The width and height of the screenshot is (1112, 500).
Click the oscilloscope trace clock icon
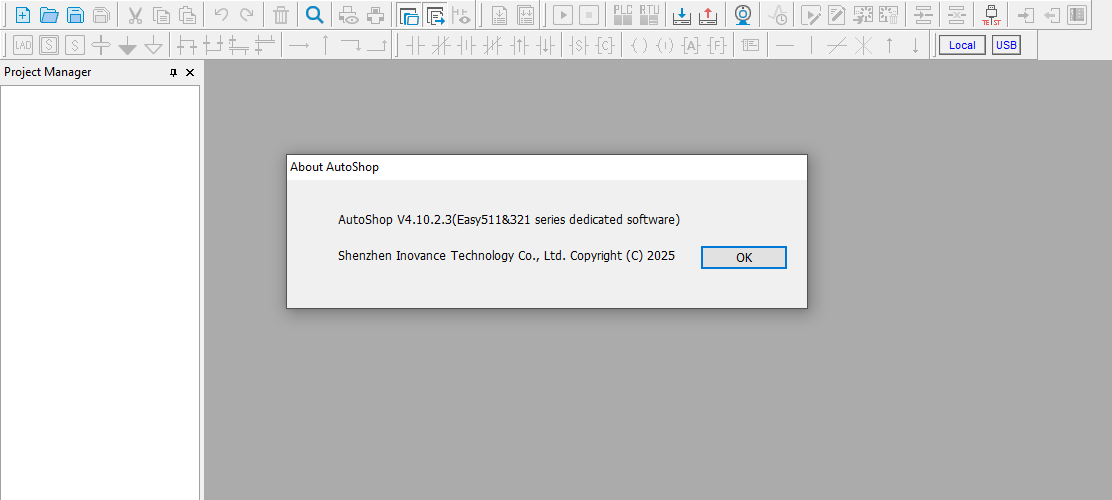778,15
